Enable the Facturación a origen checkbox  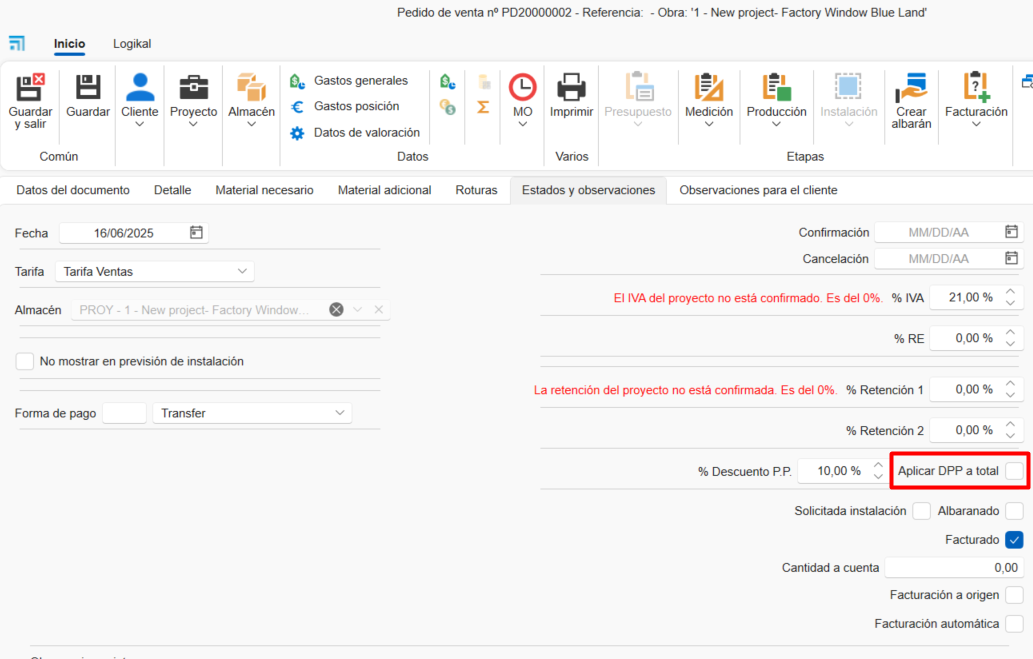1015,595
